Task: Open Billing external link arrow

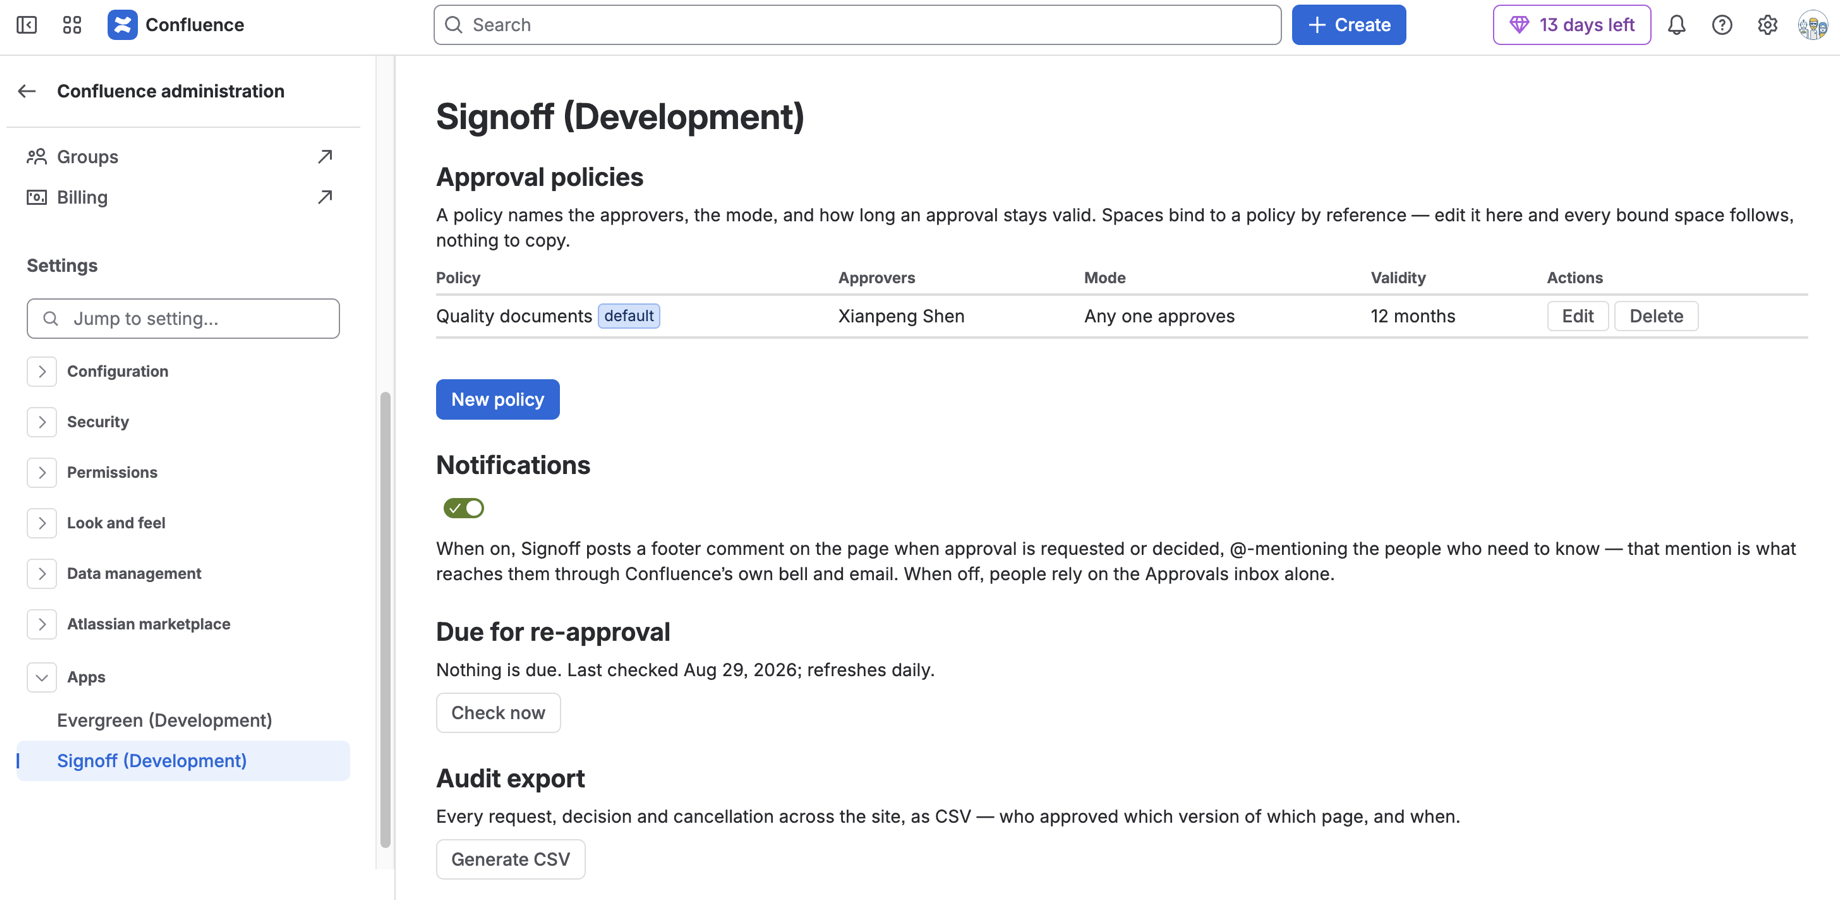Action: 325,197
